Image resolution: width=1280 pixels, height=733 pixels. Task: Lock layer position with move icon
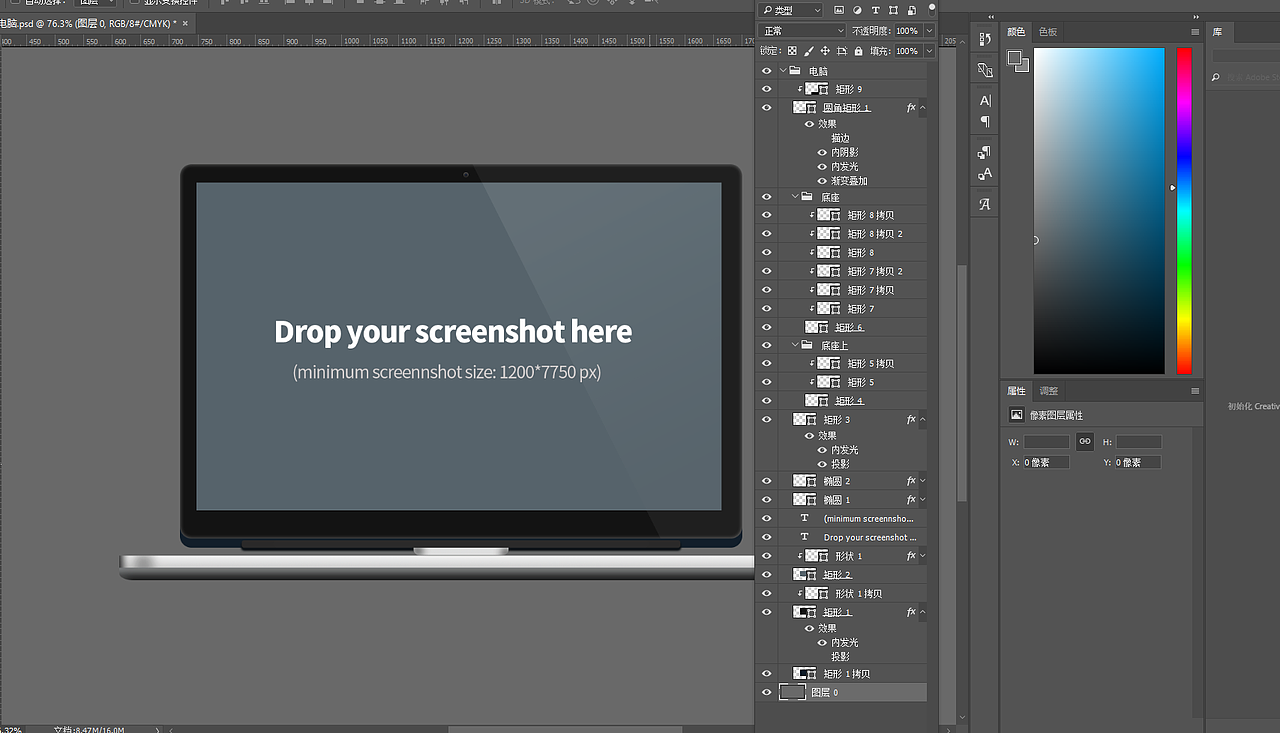pyautogui.click(x=825, y=51)
